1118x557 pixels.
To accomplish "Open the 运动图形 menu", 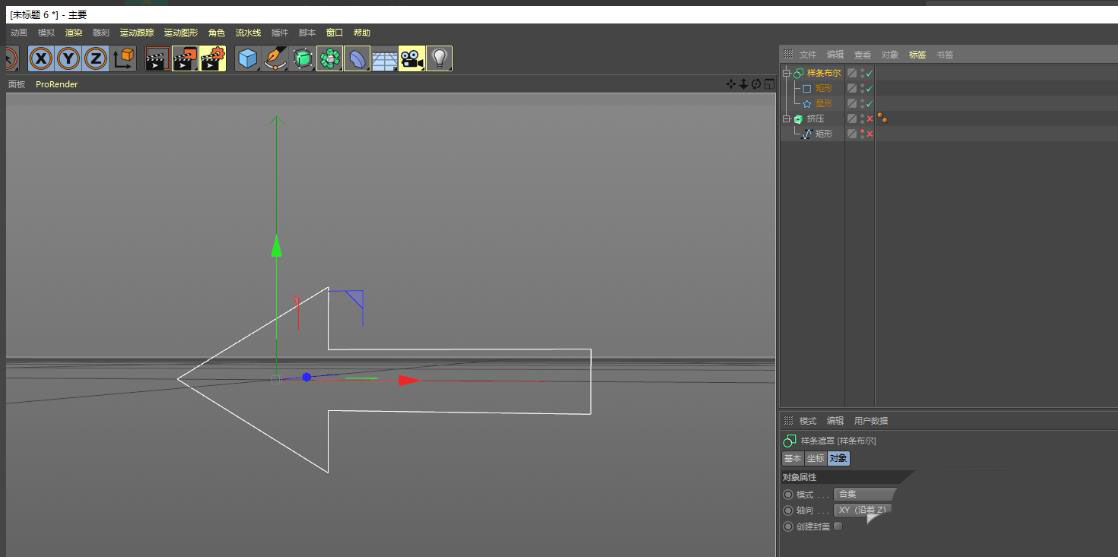I will [181, 33].
